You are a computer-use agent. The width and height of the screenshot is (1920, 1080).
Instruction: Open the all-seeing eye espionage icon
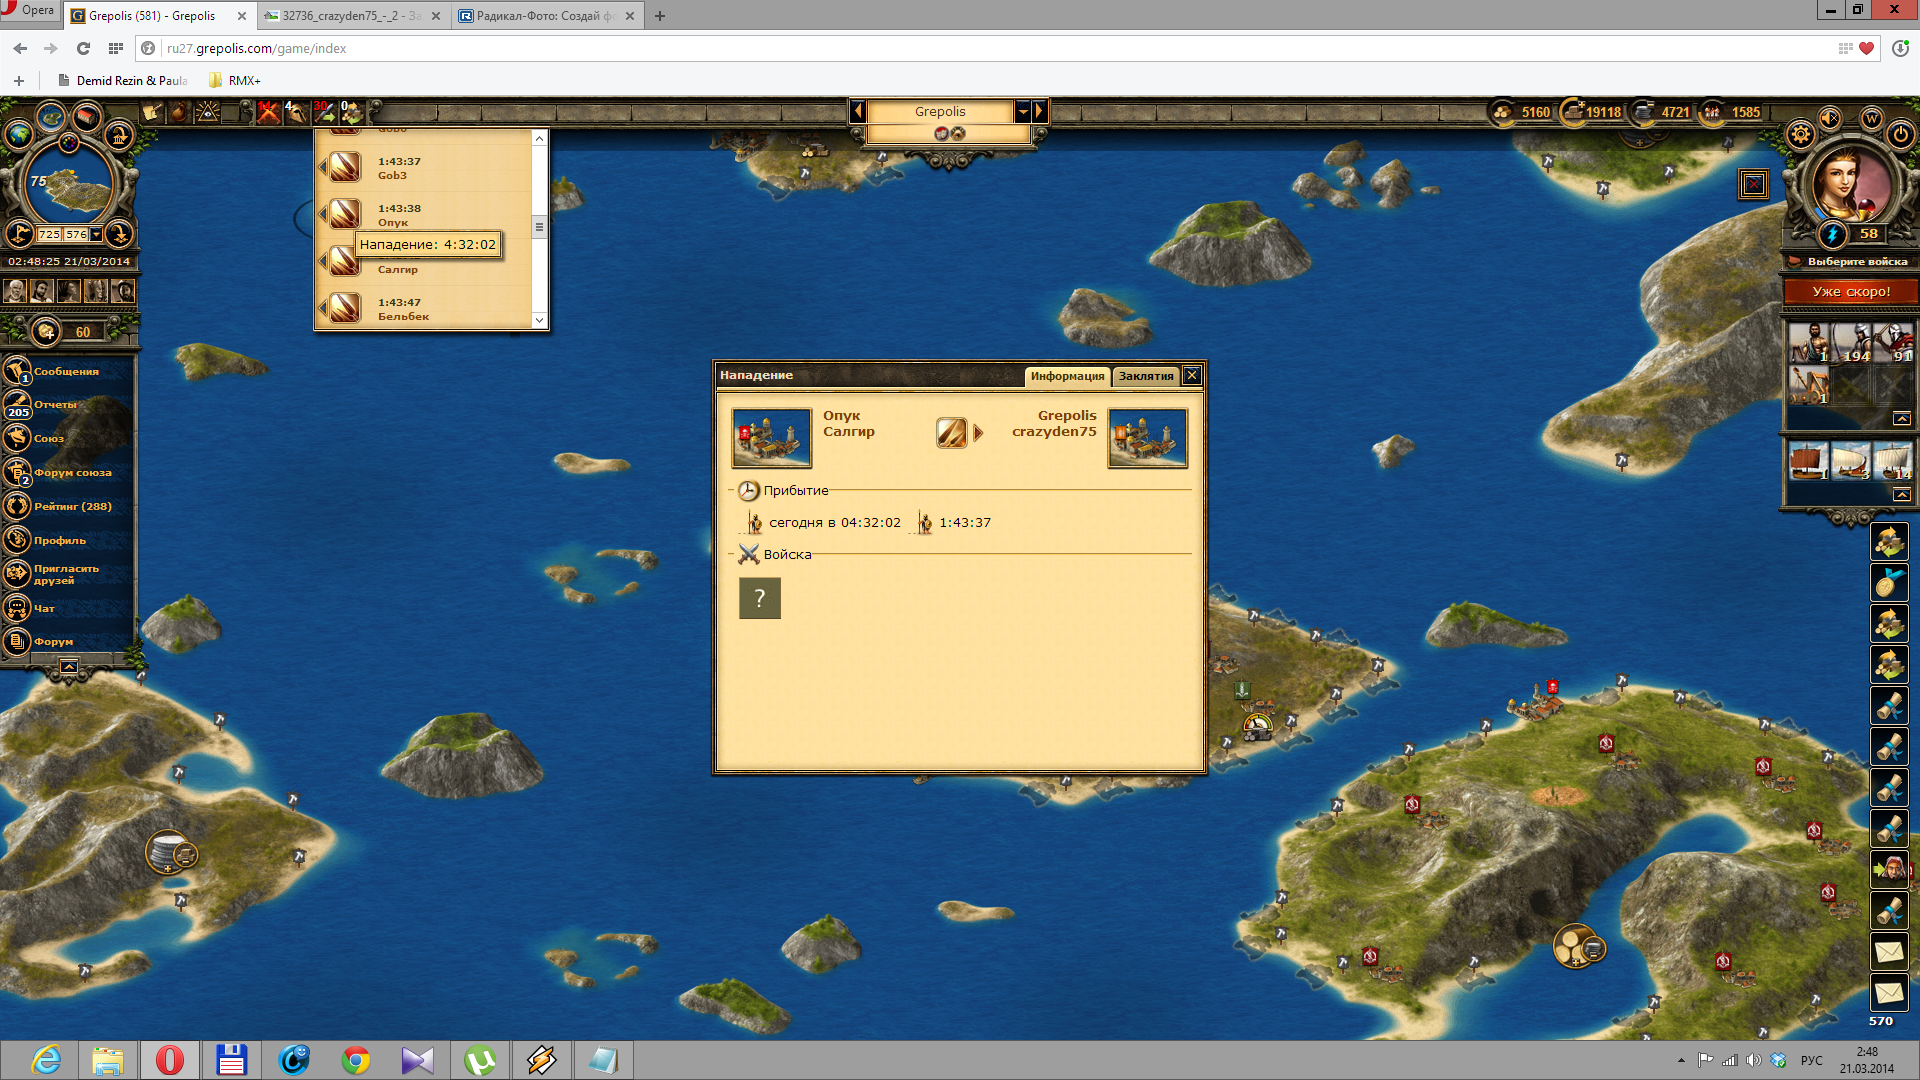(208, 112)
